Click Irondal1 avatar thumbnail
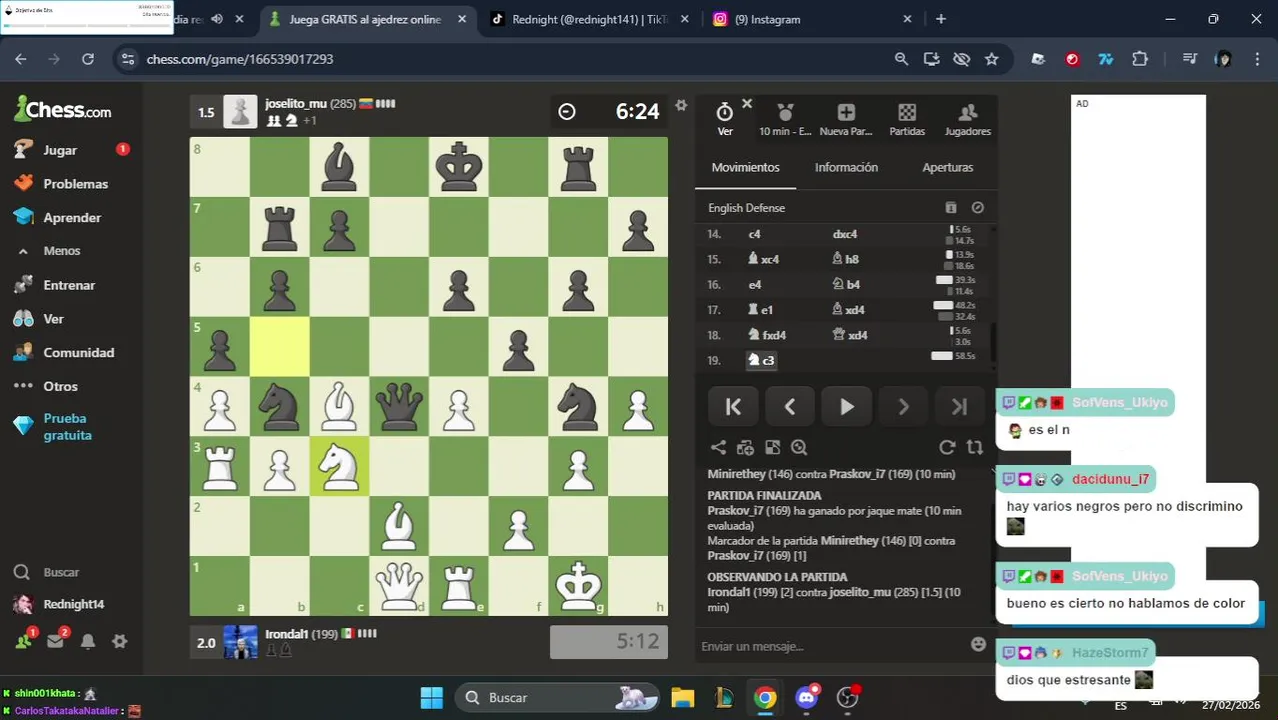This screenshot has width=1278, height=720. tap(240, 642)
